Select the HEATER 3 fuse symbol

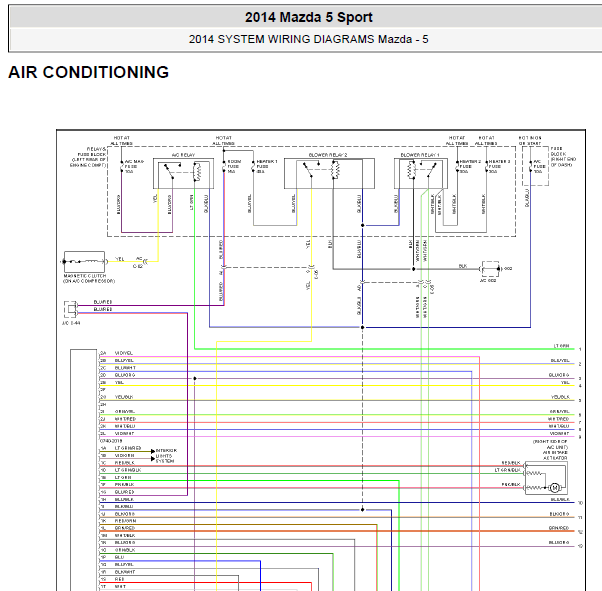(486, 166)
